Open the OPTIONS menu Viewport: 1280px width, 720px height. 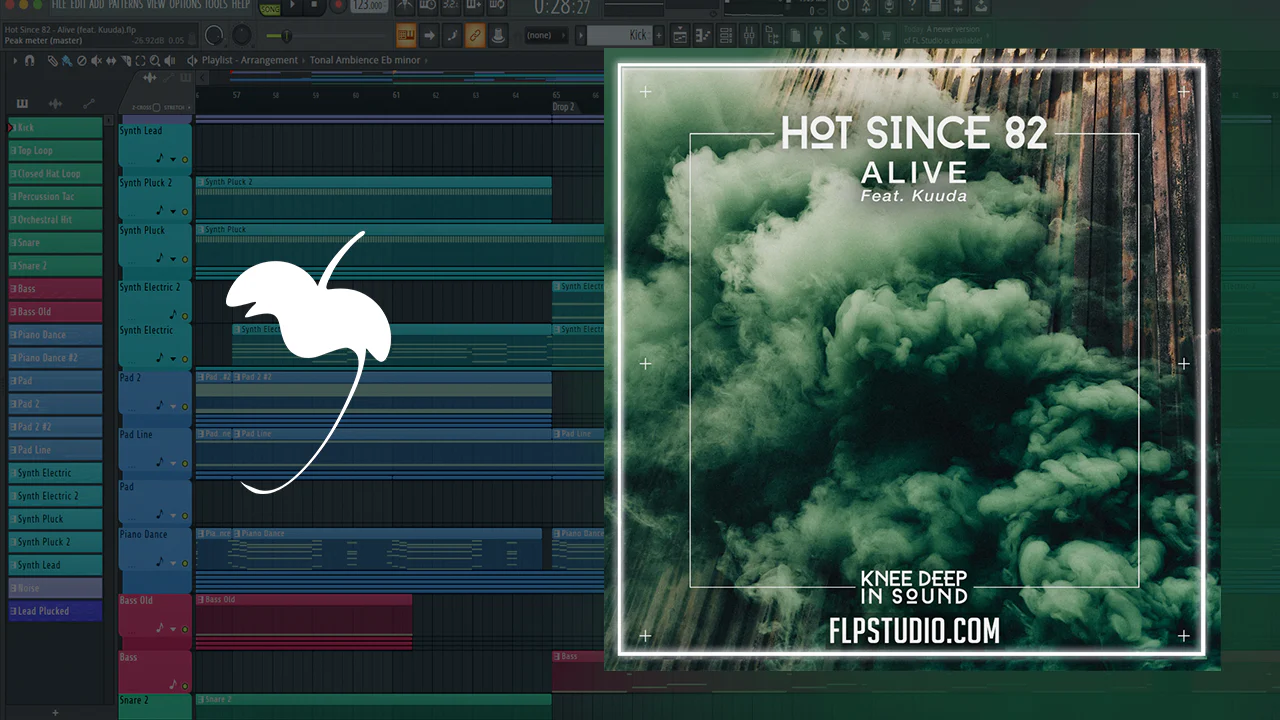[x=185, y=5]
